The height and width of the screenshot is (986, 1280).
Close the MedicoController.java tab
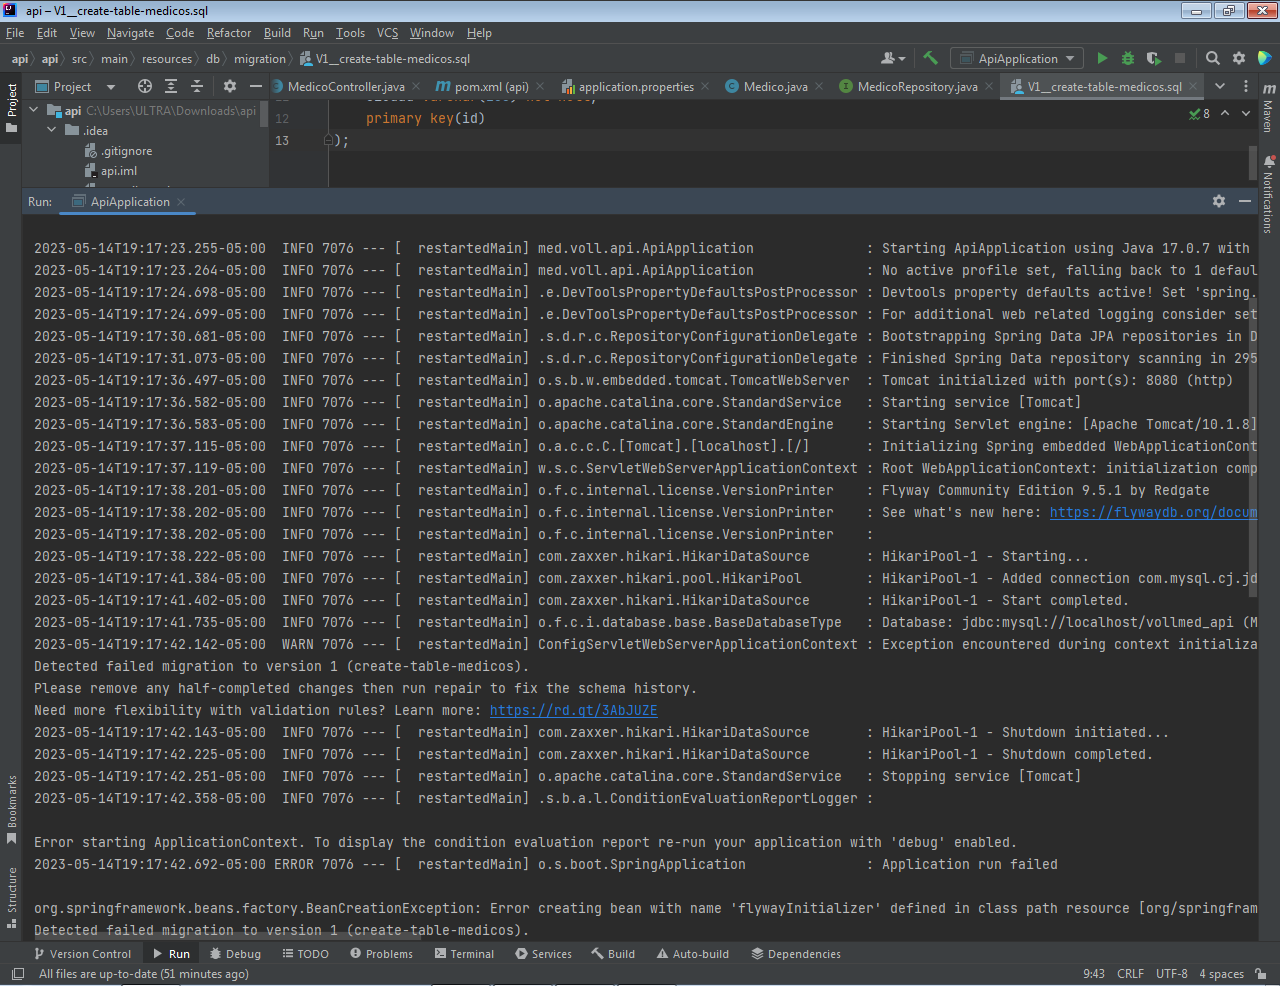point(416,87)
